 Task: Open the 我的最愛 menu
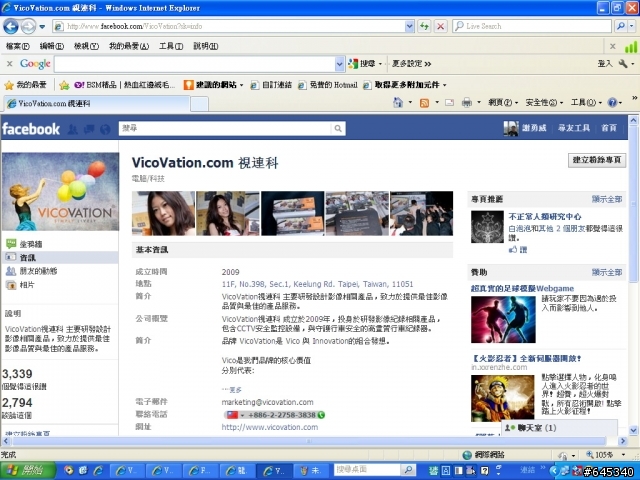[129, 46]
